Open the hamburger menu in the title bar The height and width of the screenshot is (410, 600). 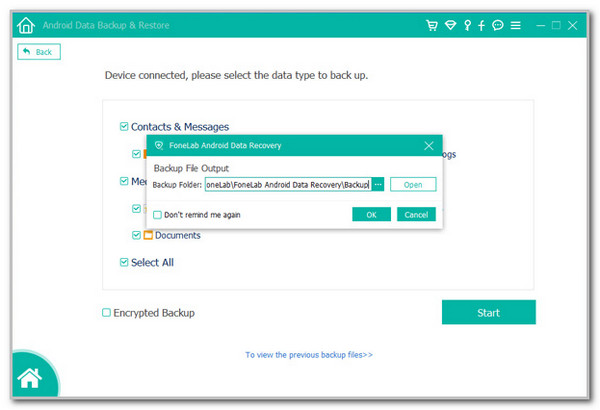point(514,25)
